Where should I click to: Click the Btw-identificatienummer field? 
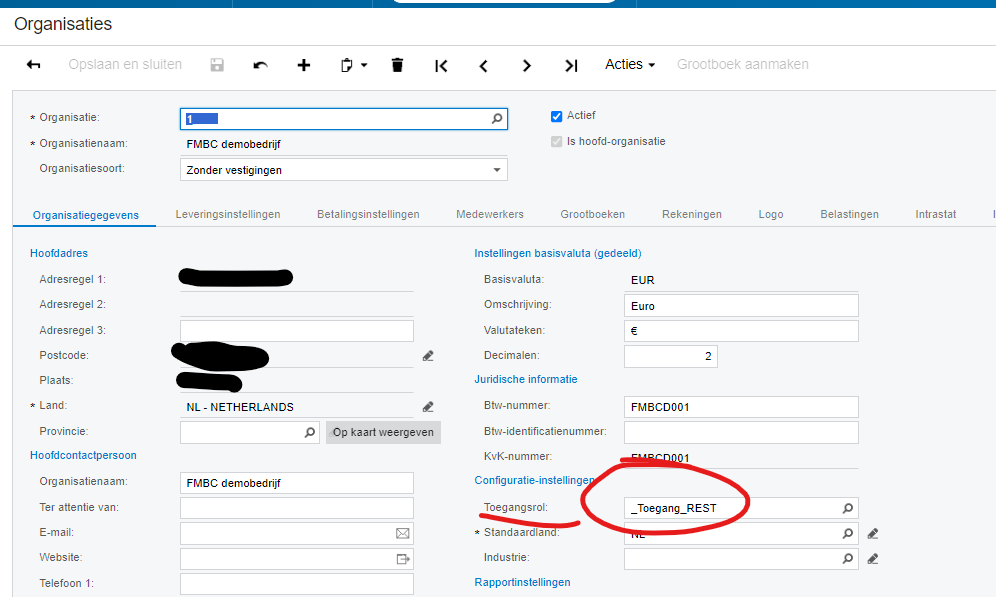[741, 433]
